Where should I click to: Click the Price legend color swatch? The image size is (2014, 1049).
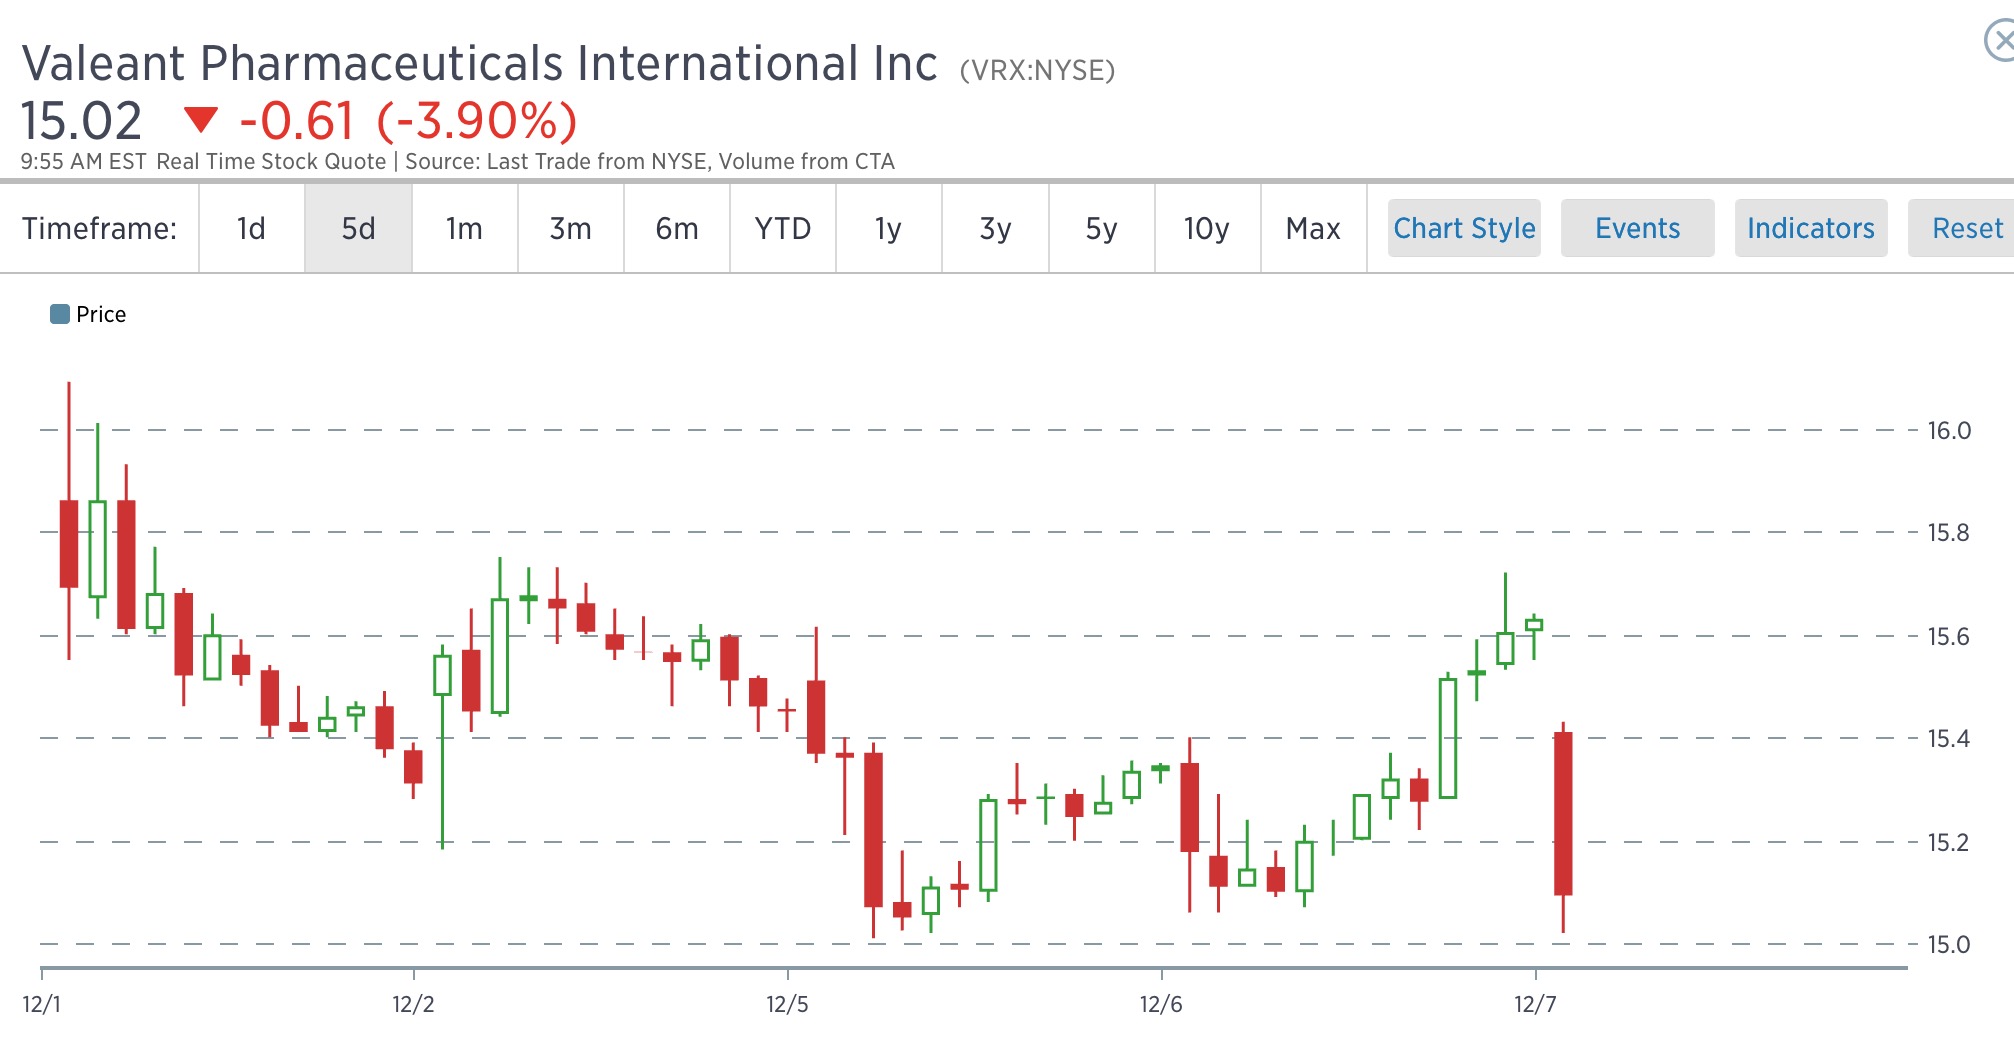[x=60, y=314]
